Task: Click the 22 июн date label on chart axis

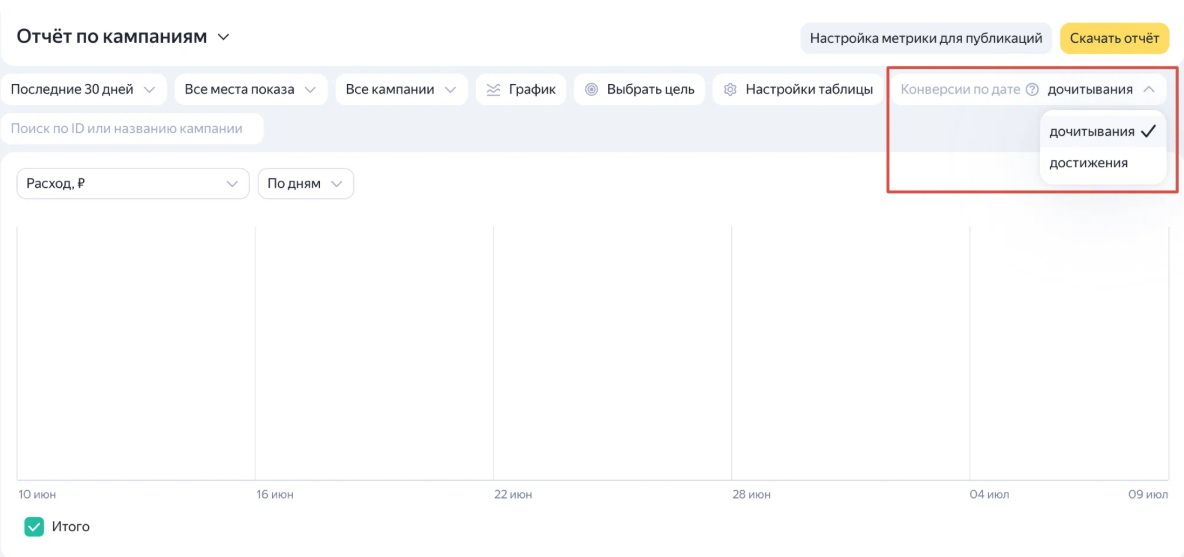Action: [x=513, y=495]
